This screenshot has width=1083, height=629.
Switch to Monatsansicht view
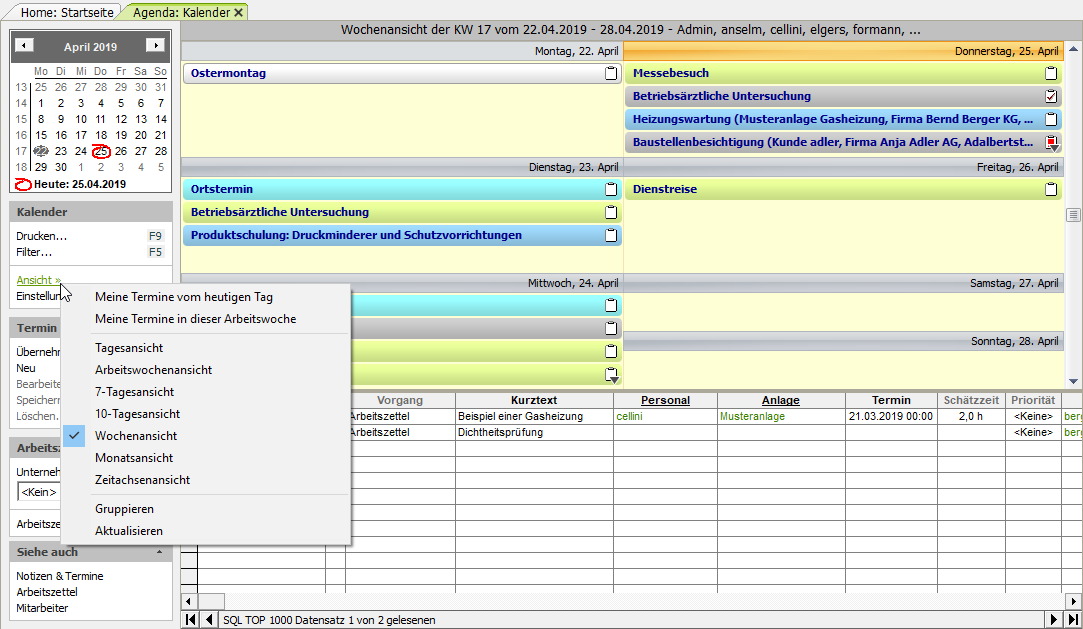pyautogui.click(x=135, y=458)
